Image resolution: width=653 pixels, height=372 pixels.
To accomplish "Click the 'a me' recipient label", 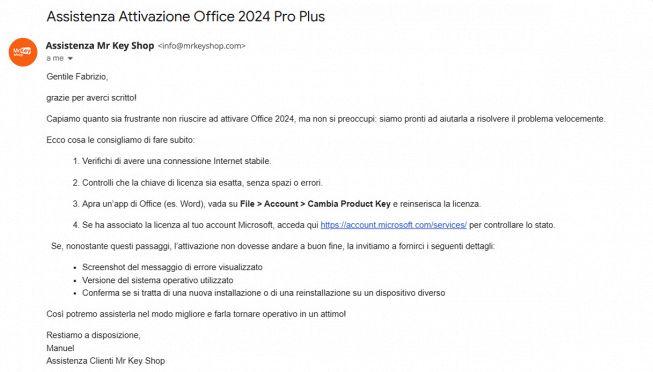I will [x=55, y=58].
